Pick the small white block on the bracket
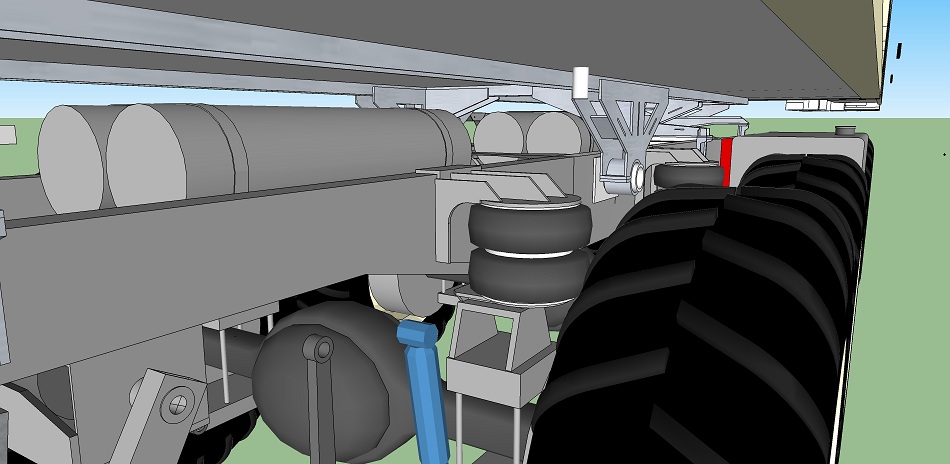The height and width of the screenshot is (464, 950). click(x=580, y=83)
